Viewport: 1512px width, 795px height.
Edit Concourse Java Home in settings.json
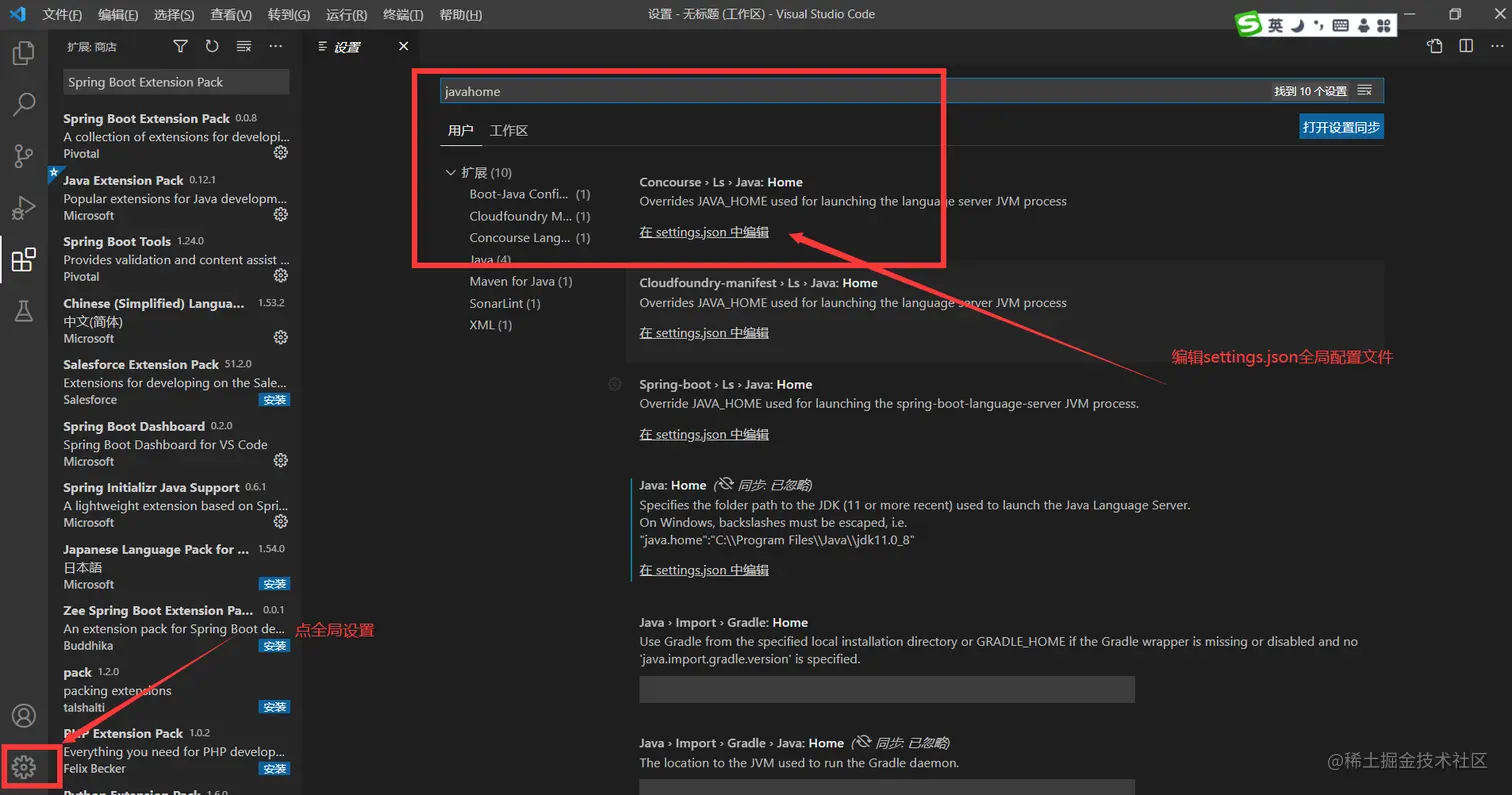coord(704,232)
